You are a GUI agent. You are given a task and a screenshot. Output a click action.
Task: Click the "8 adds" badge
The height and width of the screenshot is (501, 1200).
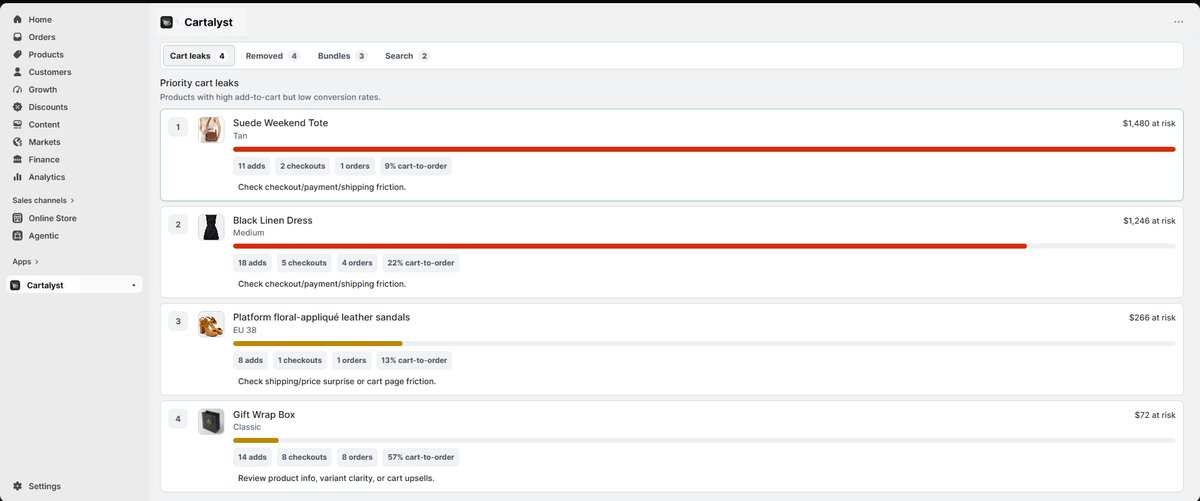pyautogui.click(x=251, y=360)
